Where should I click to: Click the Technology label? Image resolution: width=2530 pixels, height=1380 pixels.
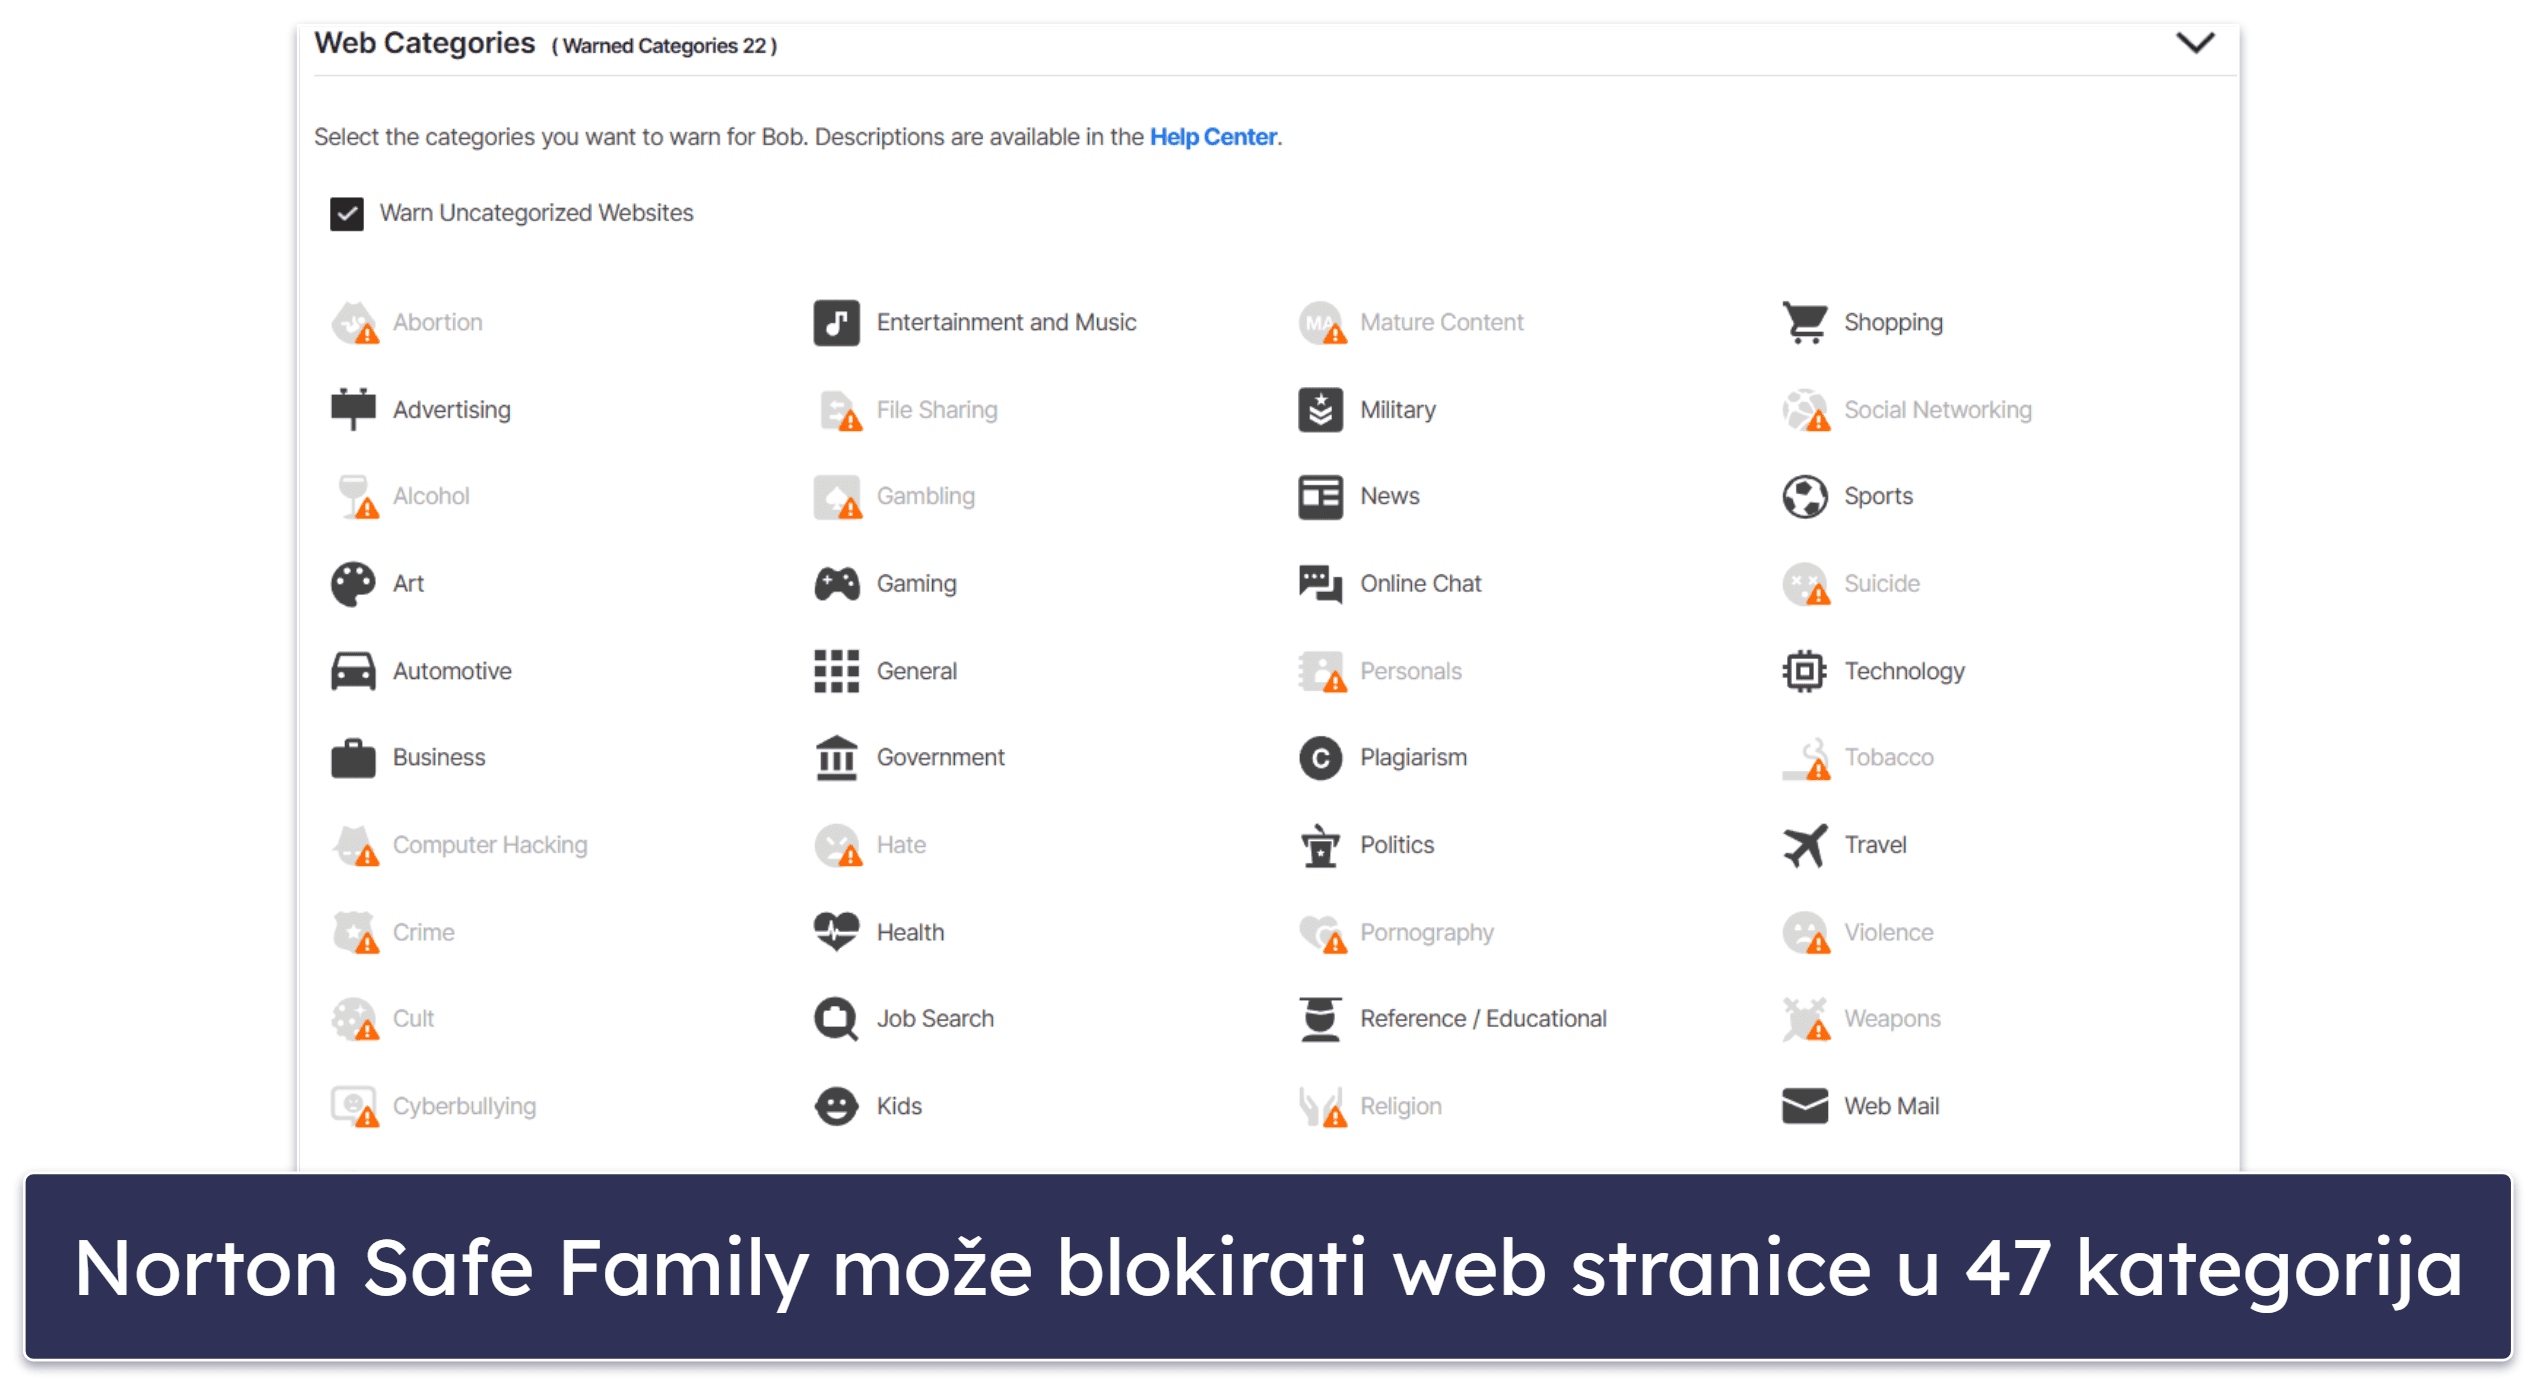[x=1904, y=672]
